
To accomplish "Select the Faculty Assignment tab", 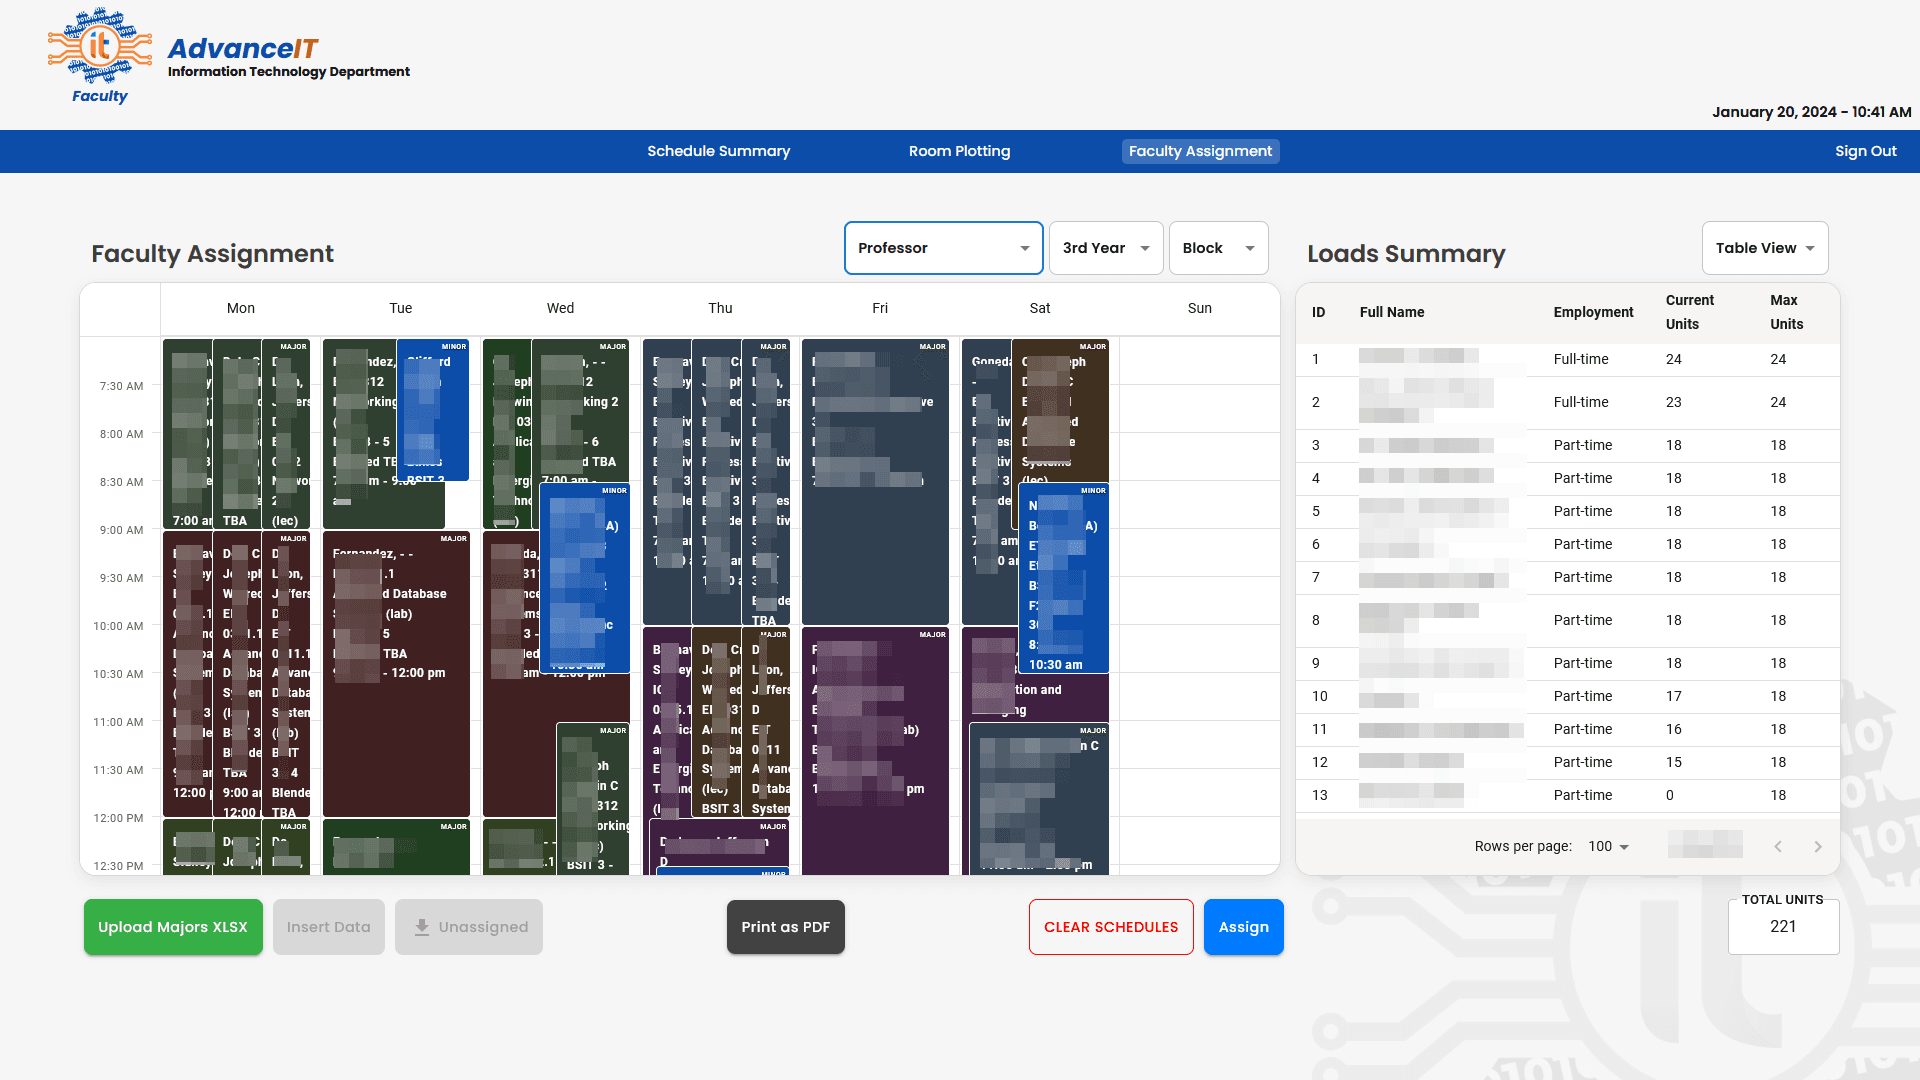I will 1200,151.
